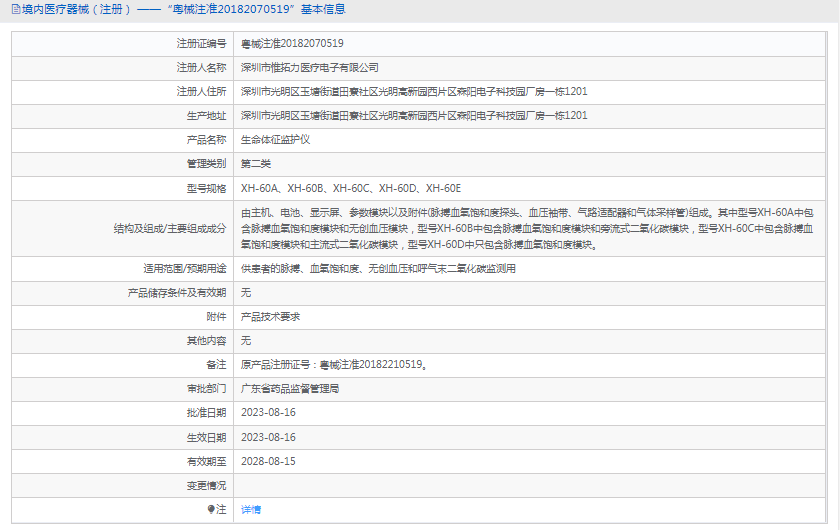
Task: Open the 详情 link in the 注 row
Action: click(251, 510)
